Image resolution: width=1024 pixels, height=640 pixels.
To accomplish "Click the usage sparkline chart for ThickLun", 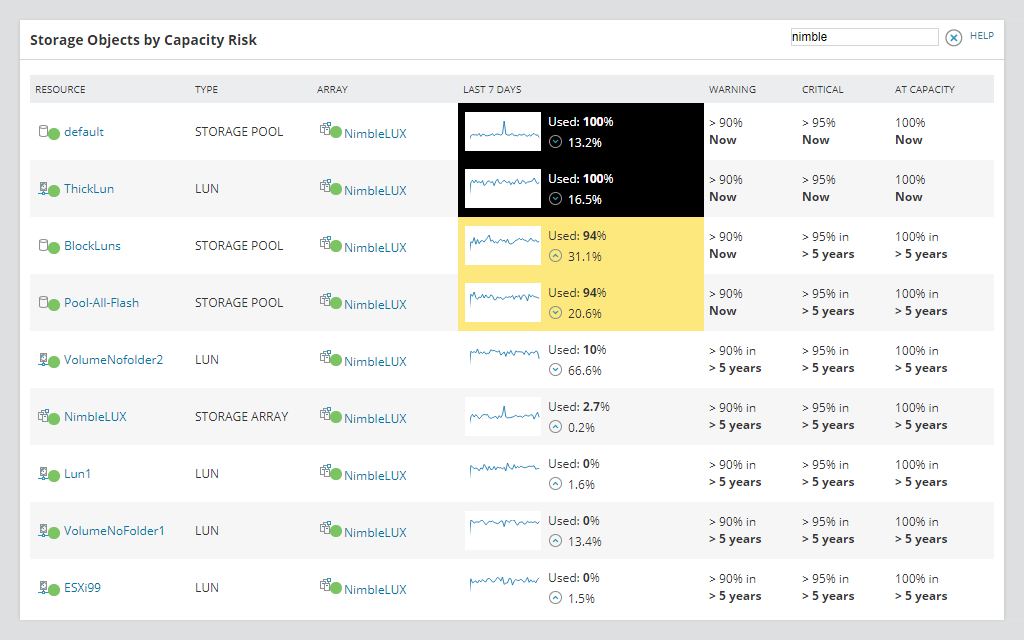I will (x=502, y=188).
